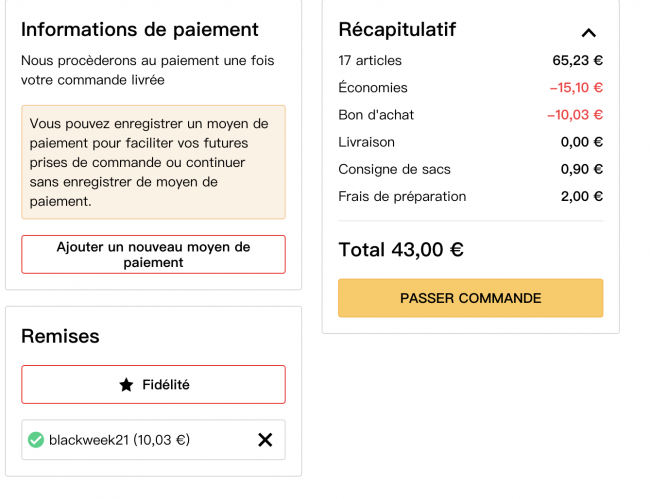Remove the blackweek21 coupon with X

[x=265, y=440]
